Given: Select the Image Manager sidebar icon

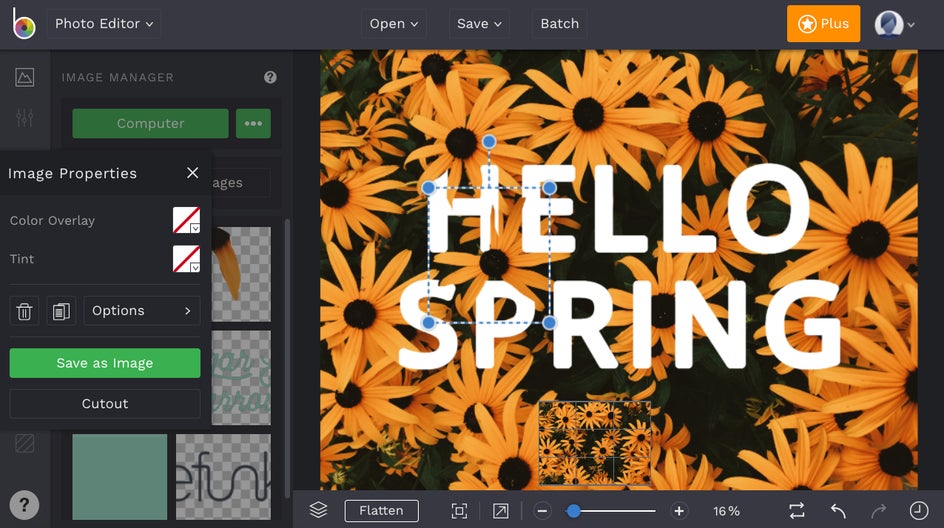Looking at the screenshot, I should (25, 77).
